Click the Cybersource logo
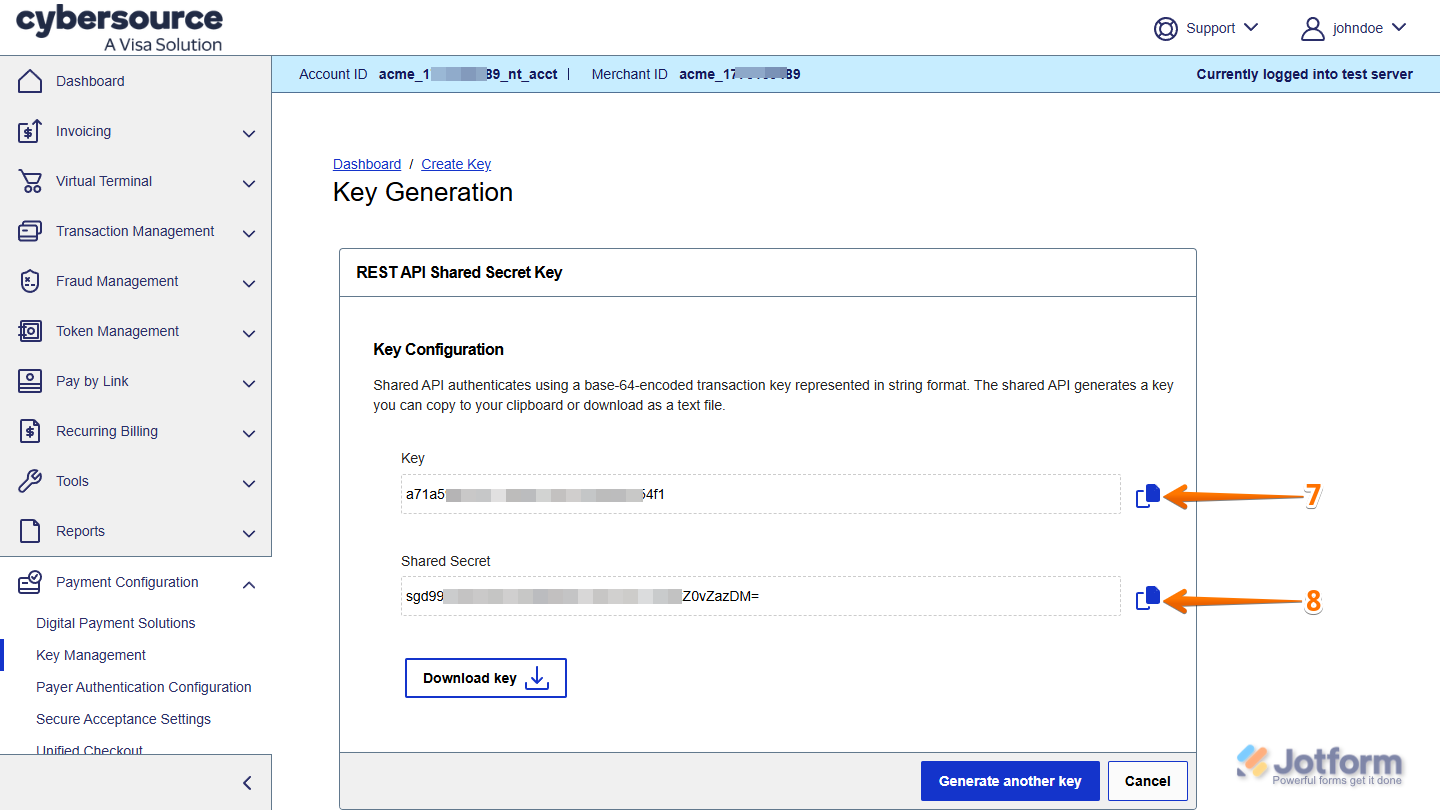The height and width of the screenshot is (810, 1440). coord(119,28)
